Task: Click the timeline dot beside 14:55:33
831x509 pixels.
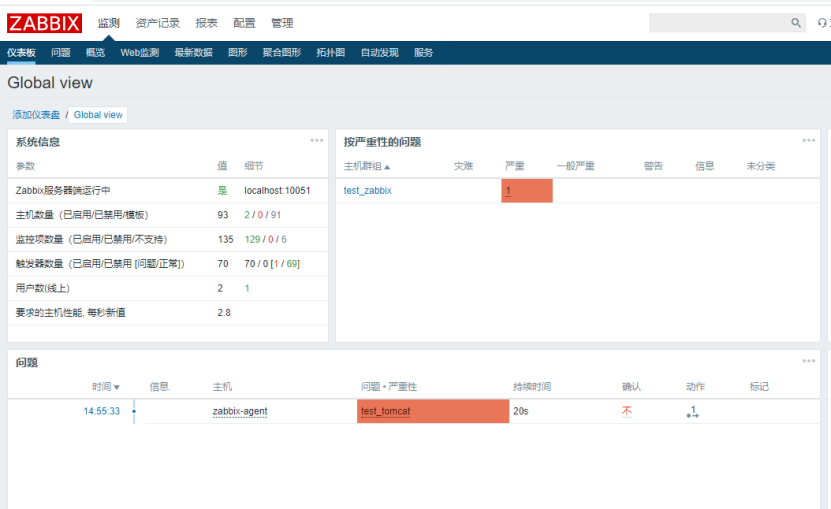Action: pos(134,411)
